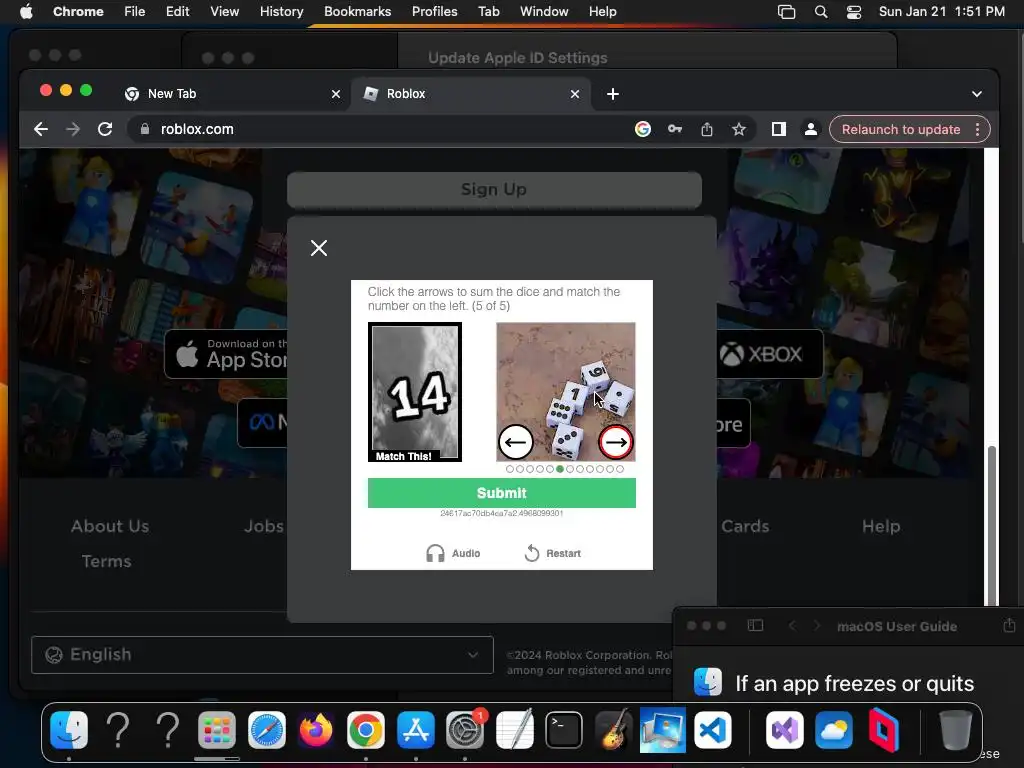Click the Restart circular arrow icon
Viewport: 1024px width, 768px height.
tap(532, 553)
